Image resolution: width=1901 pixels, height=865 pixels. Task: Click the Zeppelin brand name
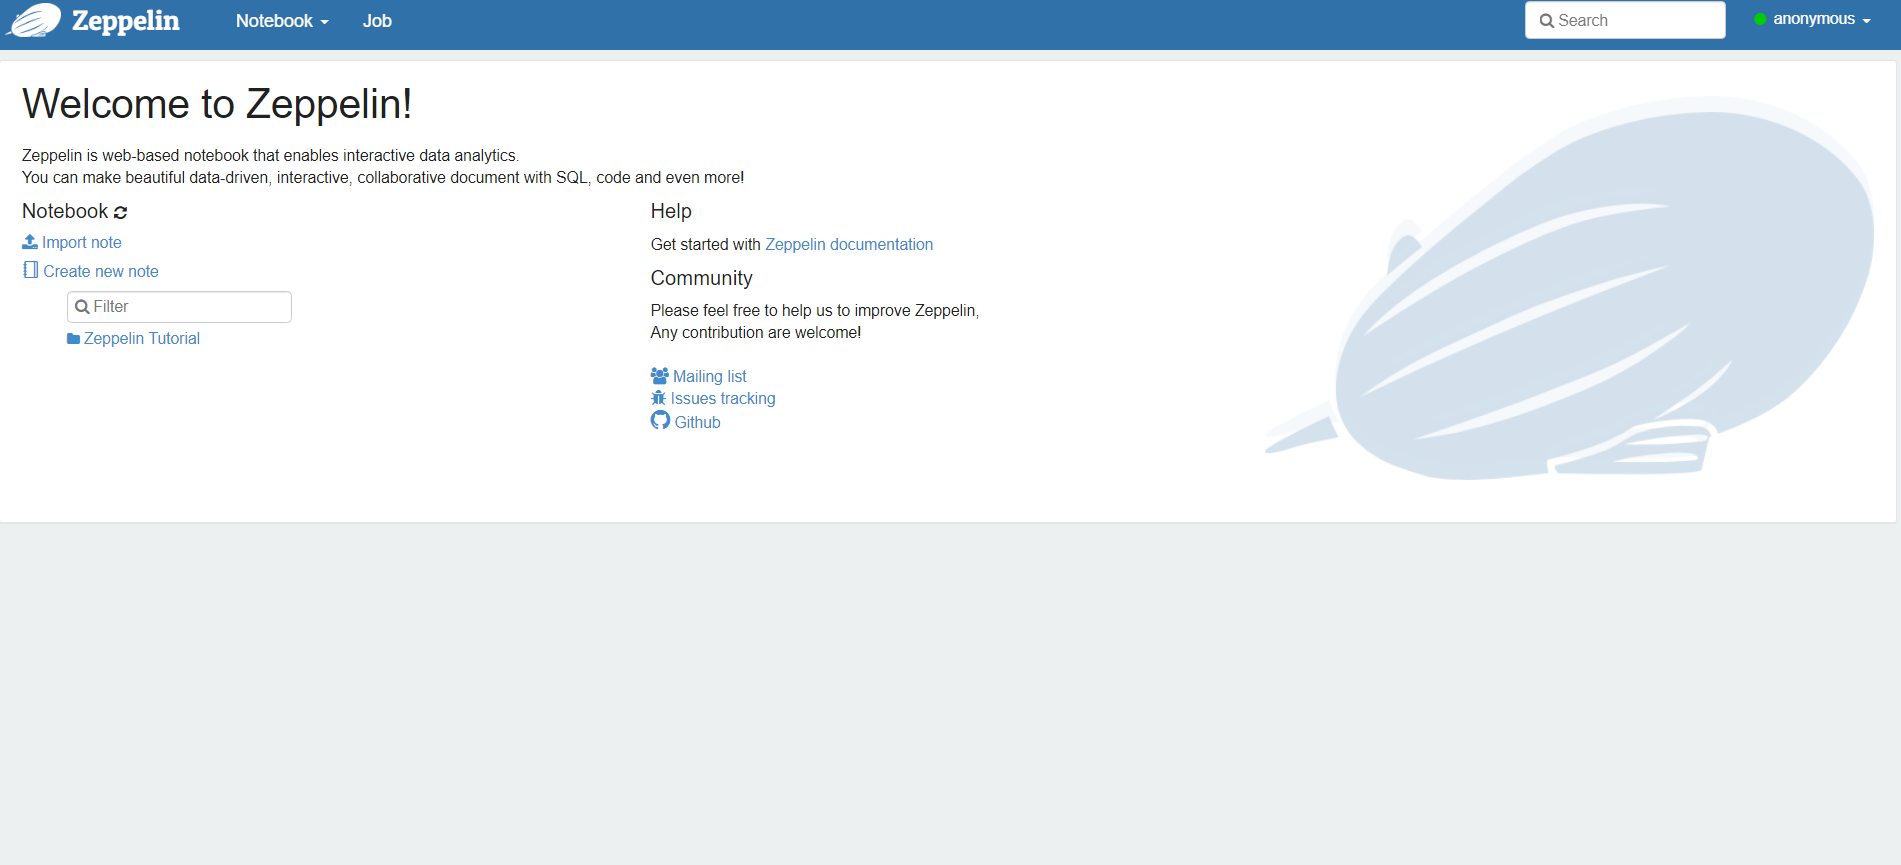[126, 21]
